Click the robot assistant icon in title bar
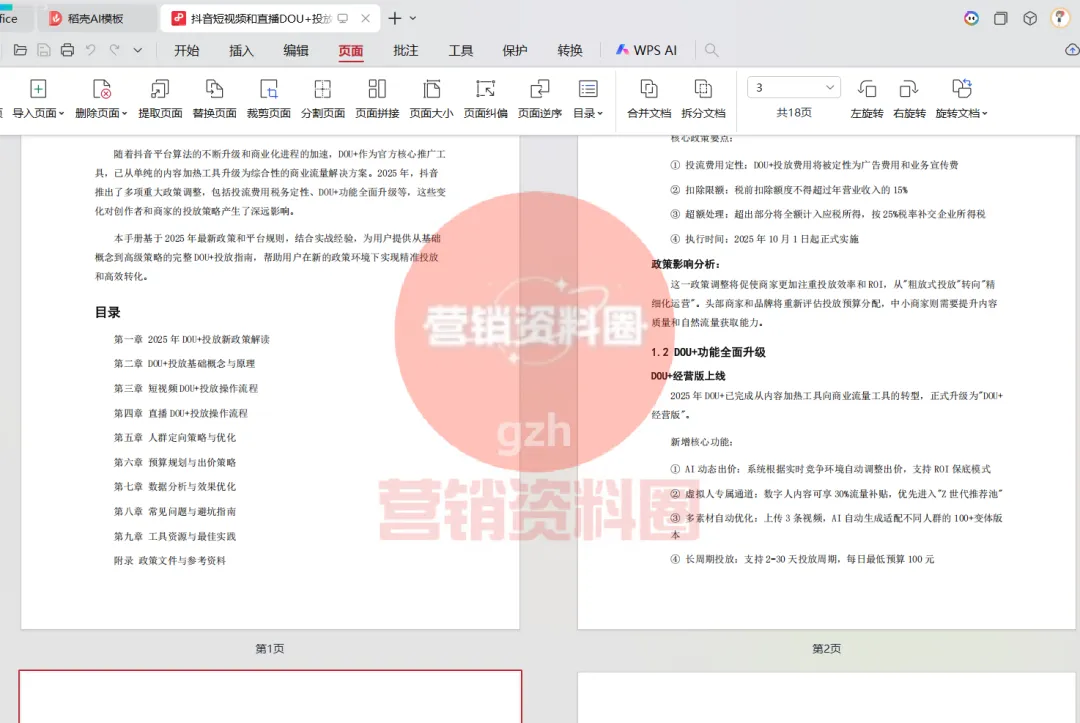The image size is (1080, 723). [x=971, y=19]
